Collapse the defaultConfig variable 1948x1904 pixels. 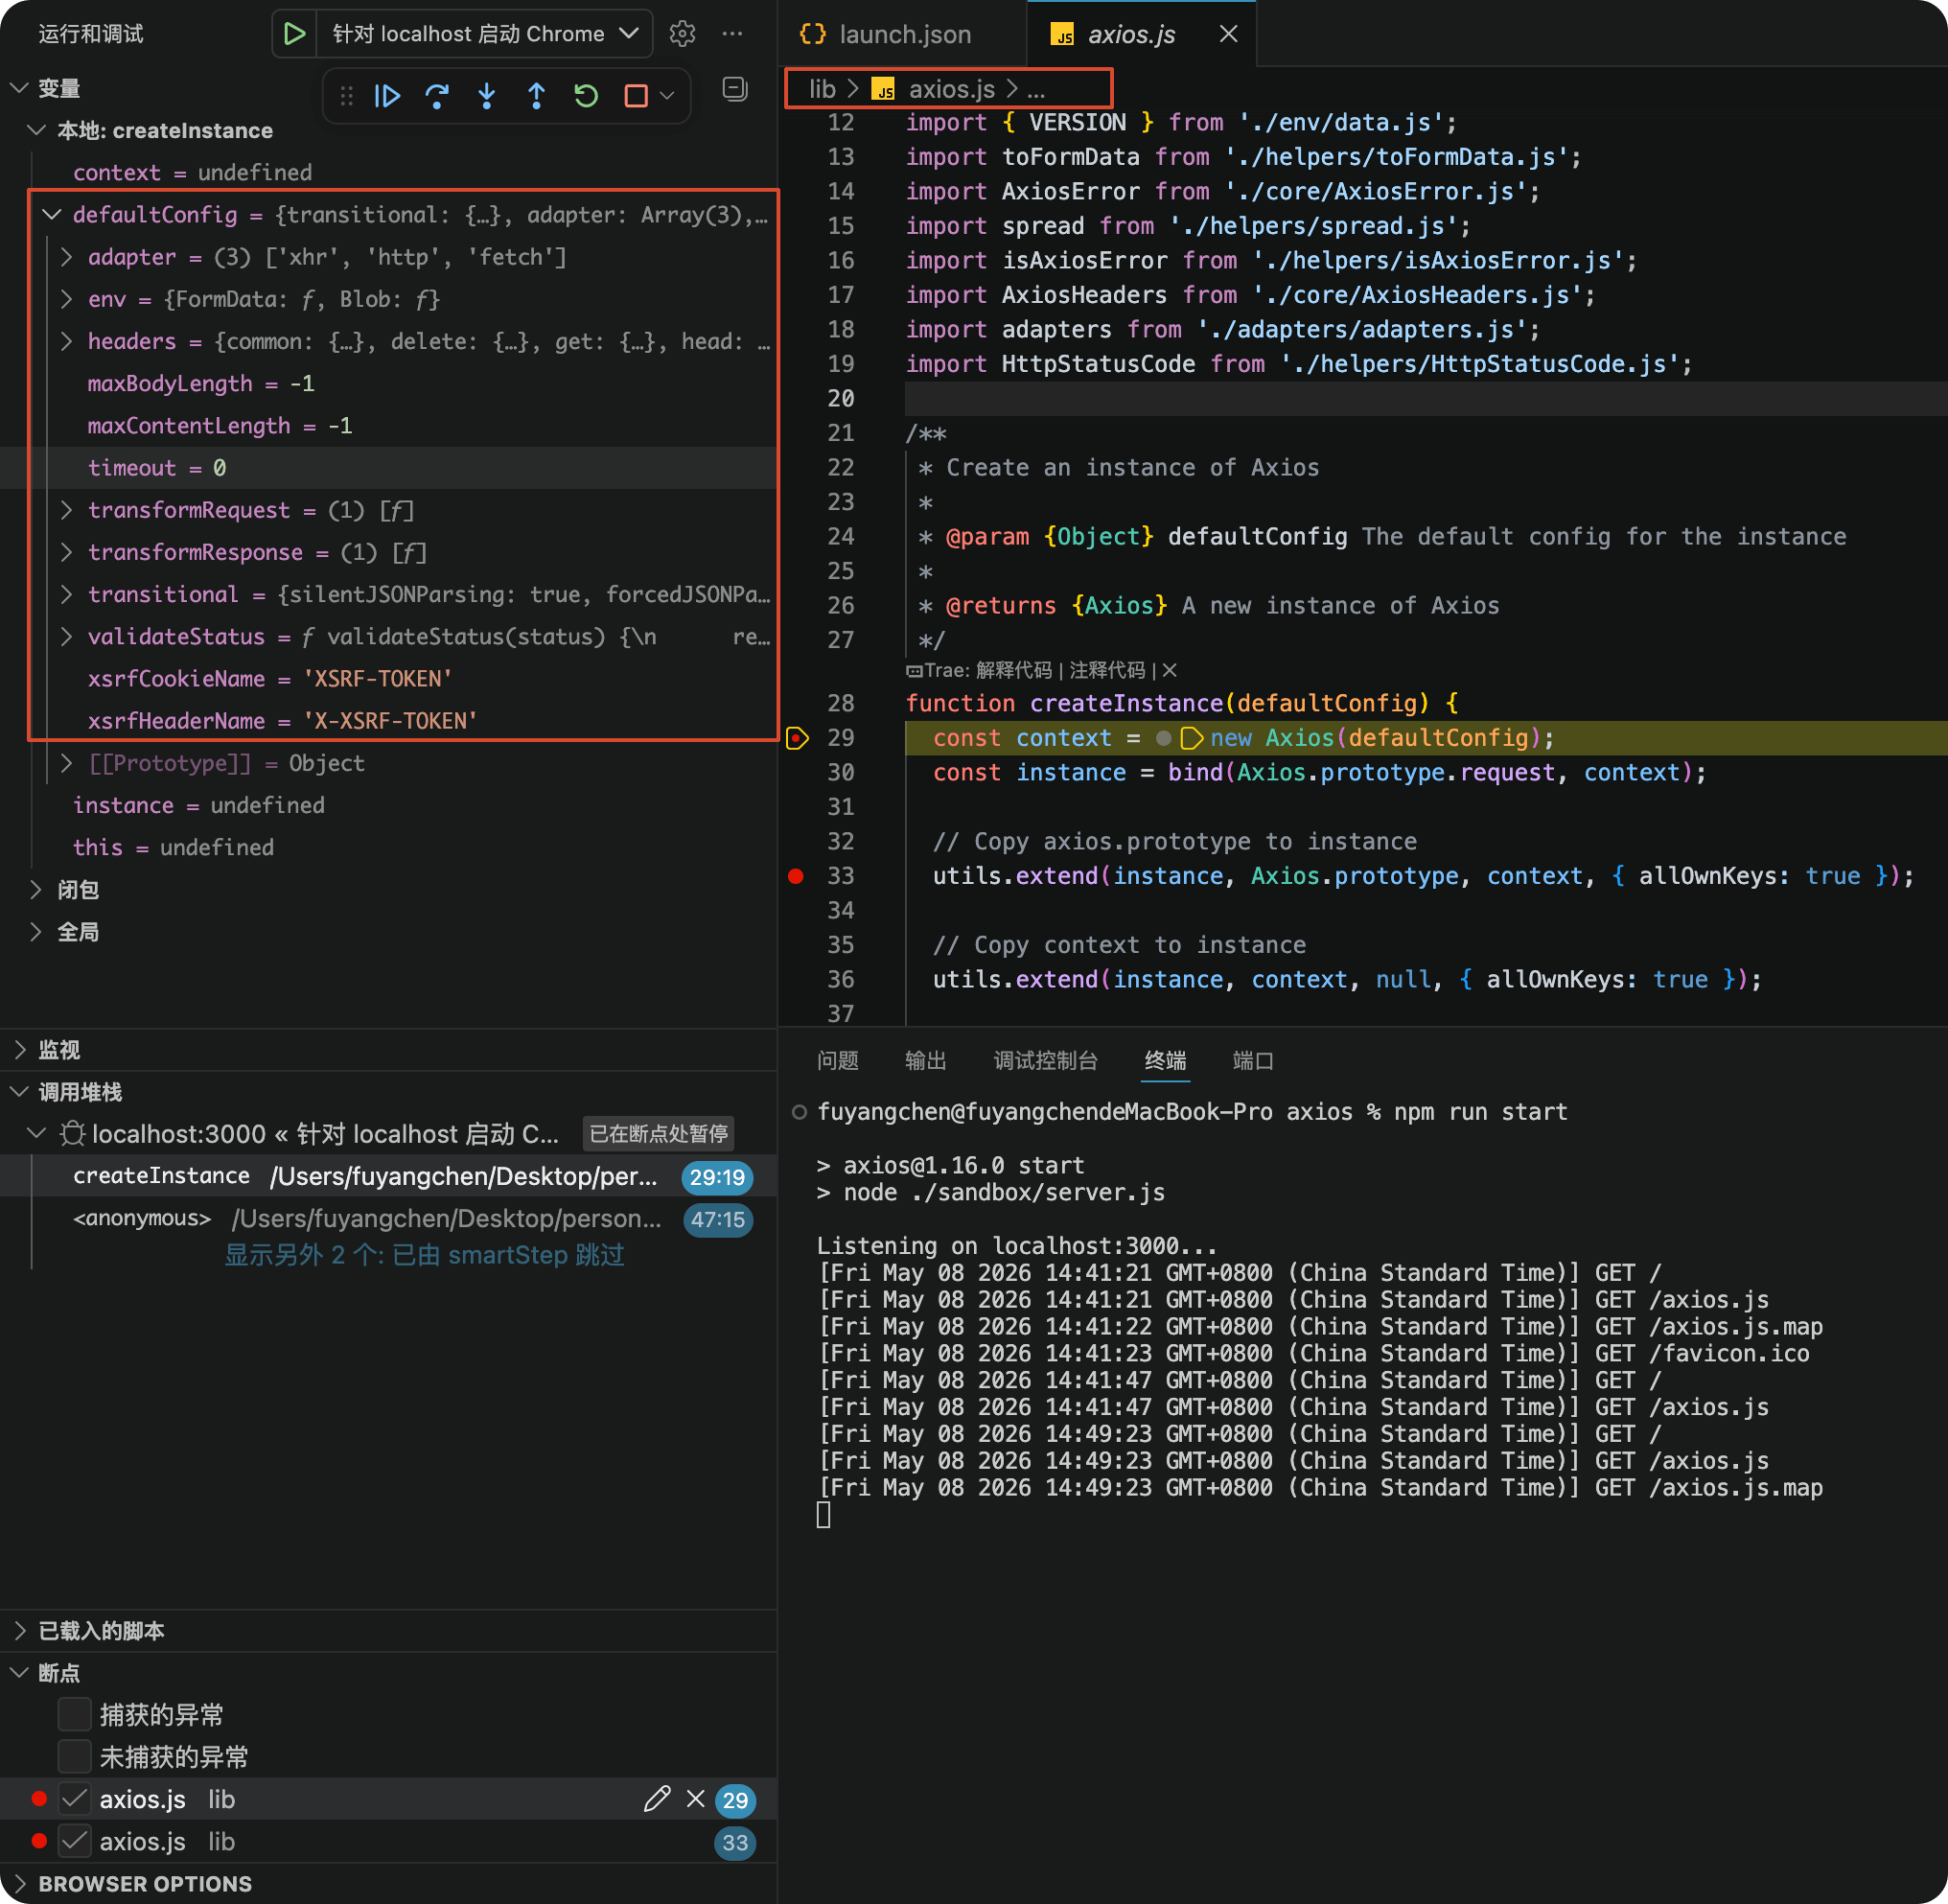point(52,214)
